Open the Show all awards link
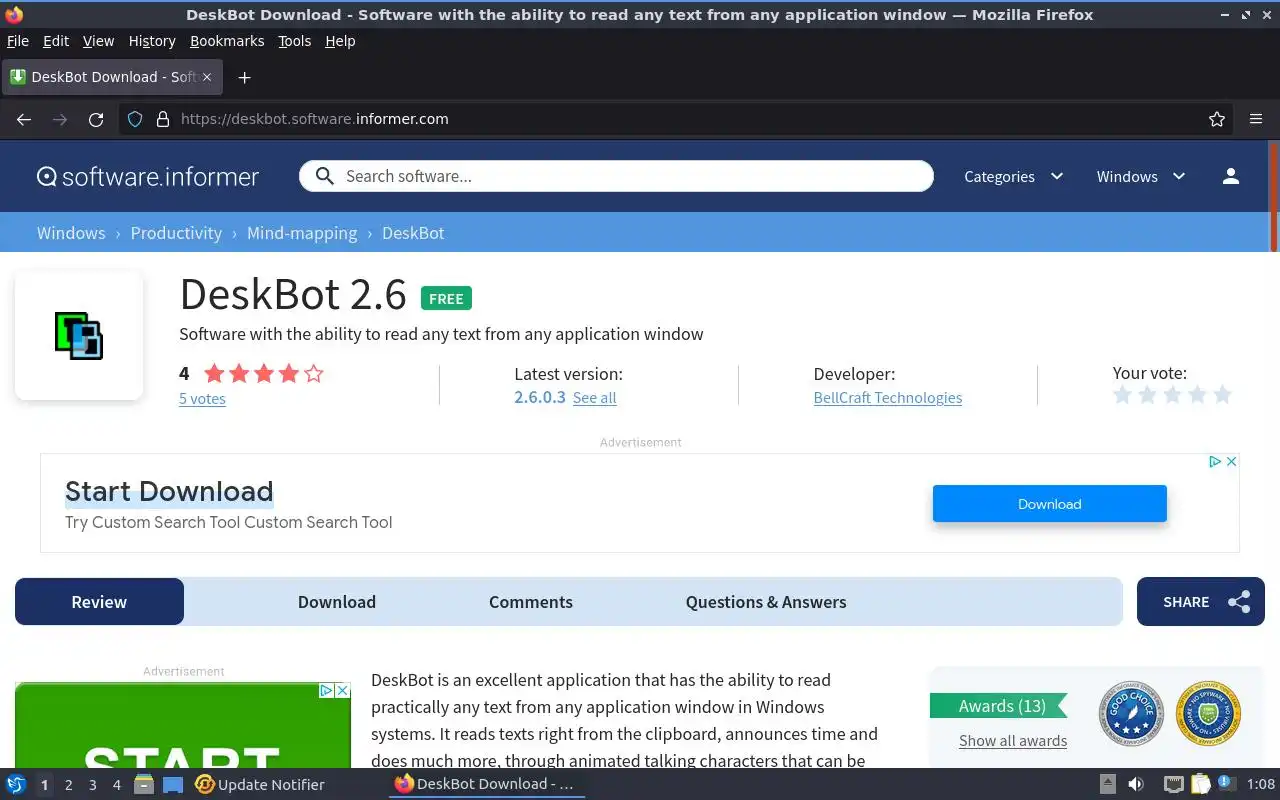 (x=1013, y=741)
